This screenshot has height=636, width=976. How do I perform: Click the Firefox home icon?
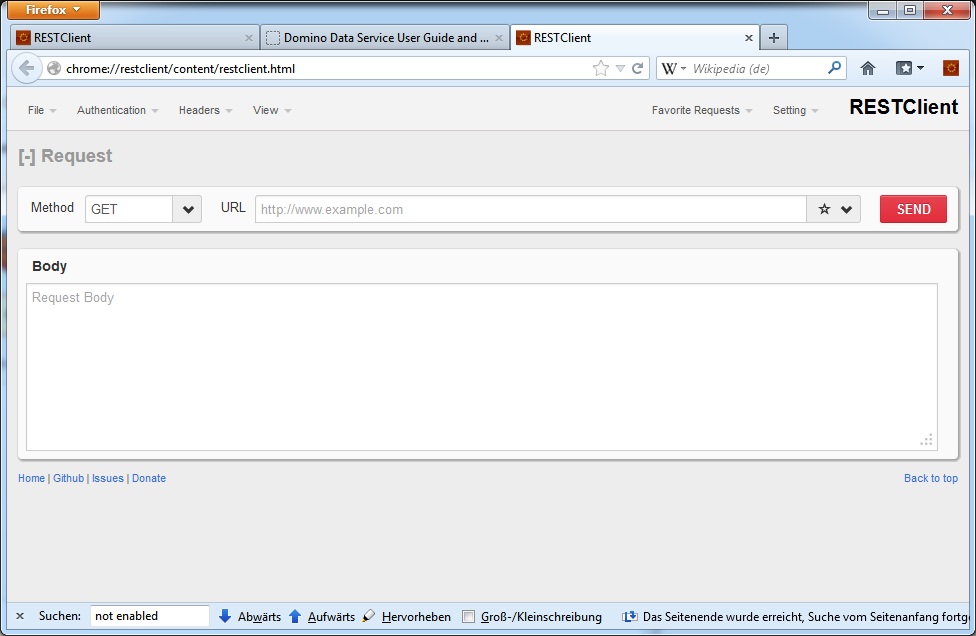pos(867,69)
